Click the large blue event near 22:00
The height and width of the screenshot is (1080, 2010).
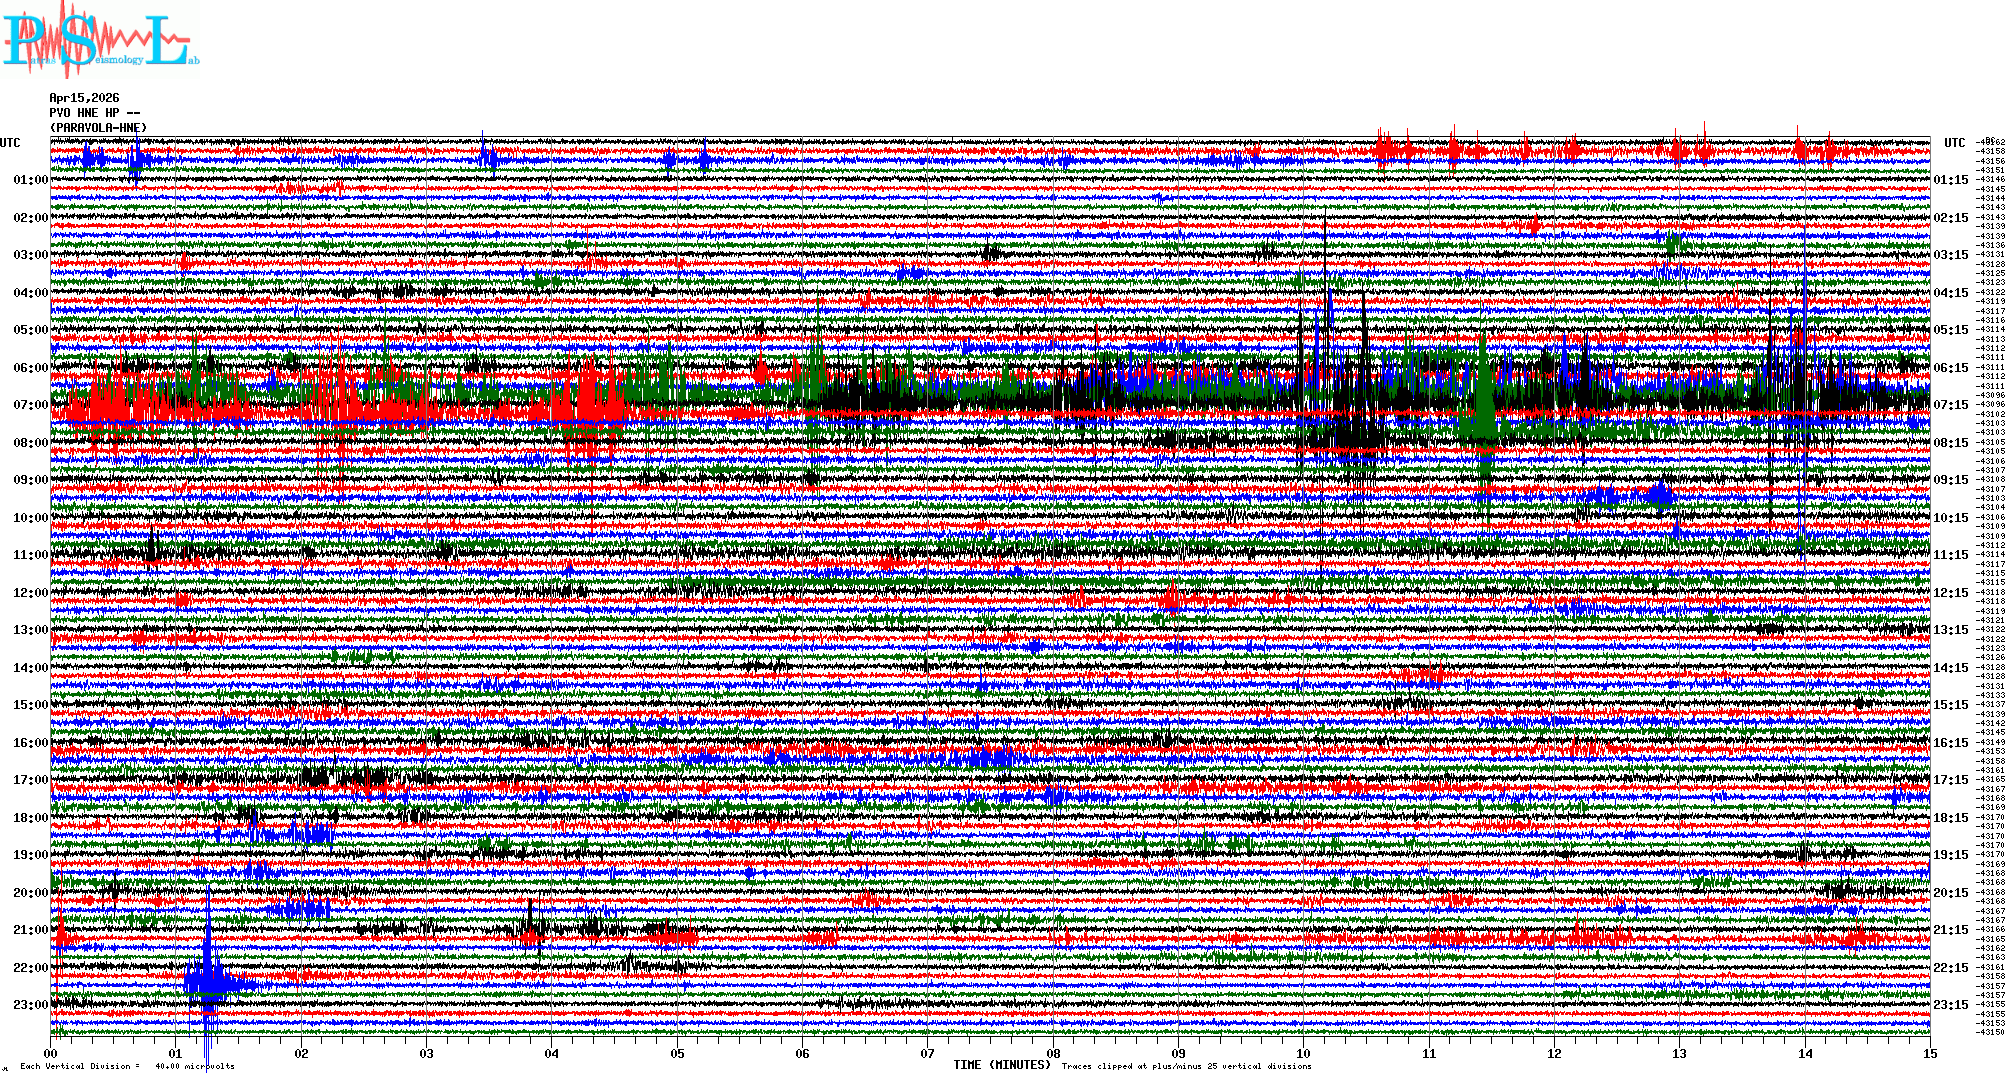pyautogui.click(x=208, y=980)
